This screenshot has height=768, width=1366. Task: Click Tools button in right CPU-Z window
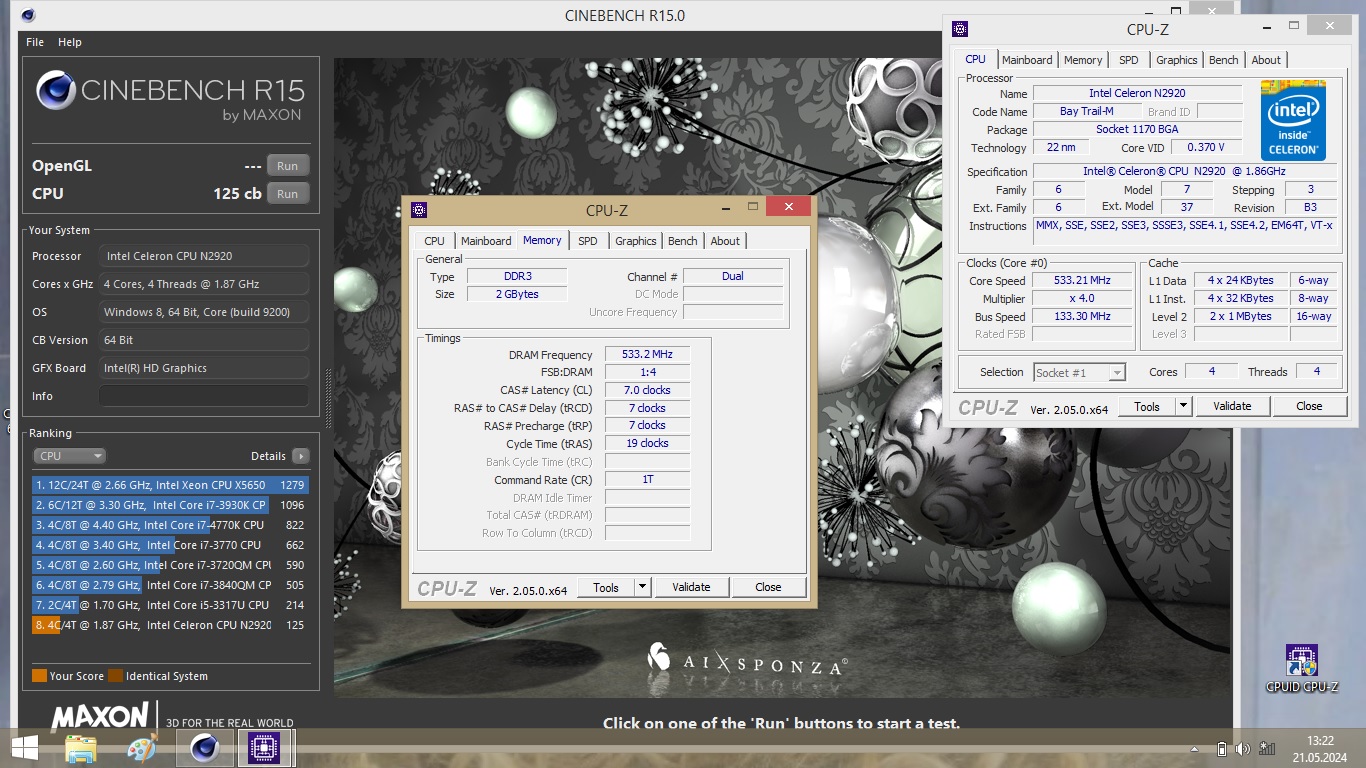pos(1147,406)
